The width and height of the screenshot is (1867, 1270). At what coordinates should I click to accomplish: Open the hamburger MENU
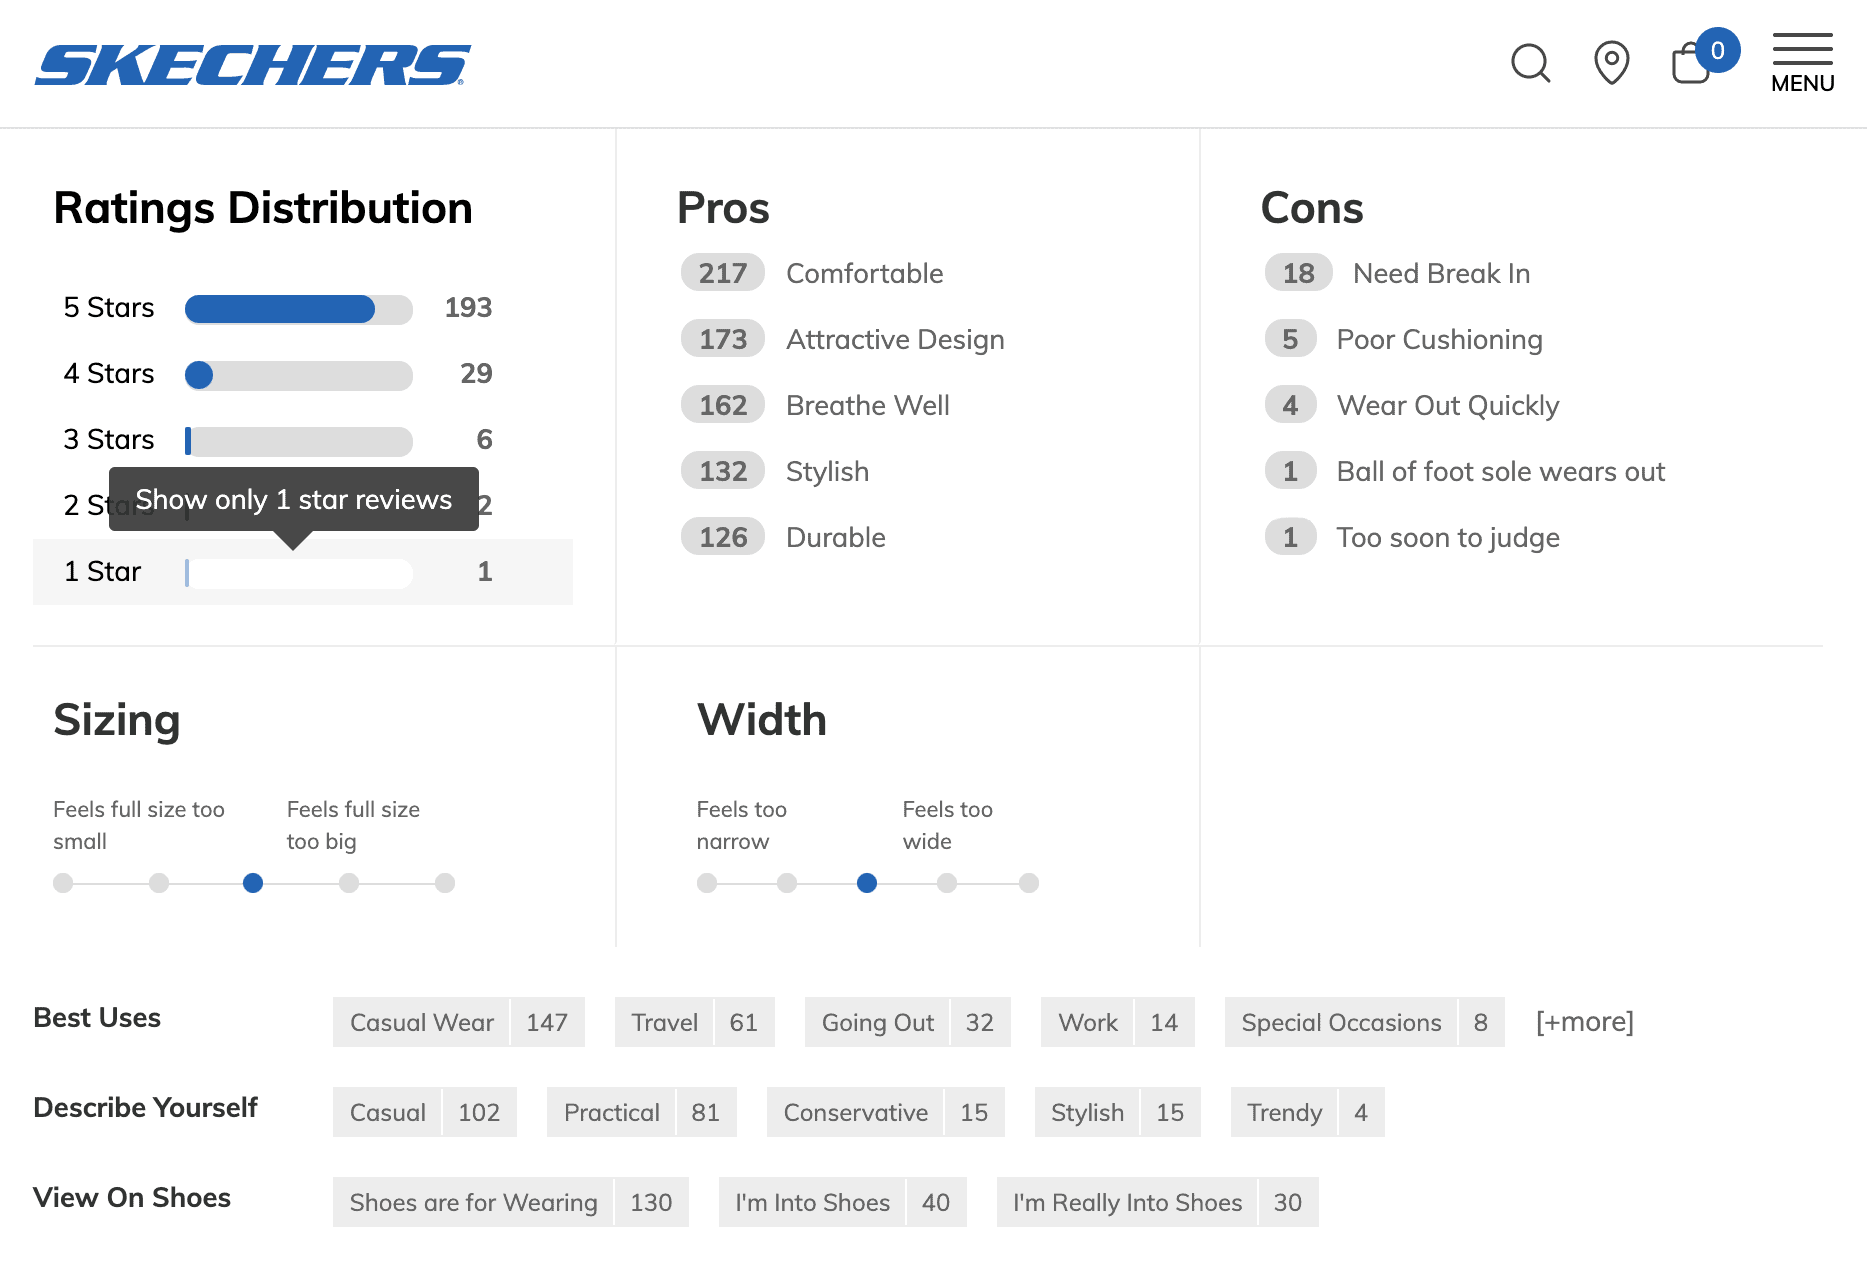pos(1802,64)
